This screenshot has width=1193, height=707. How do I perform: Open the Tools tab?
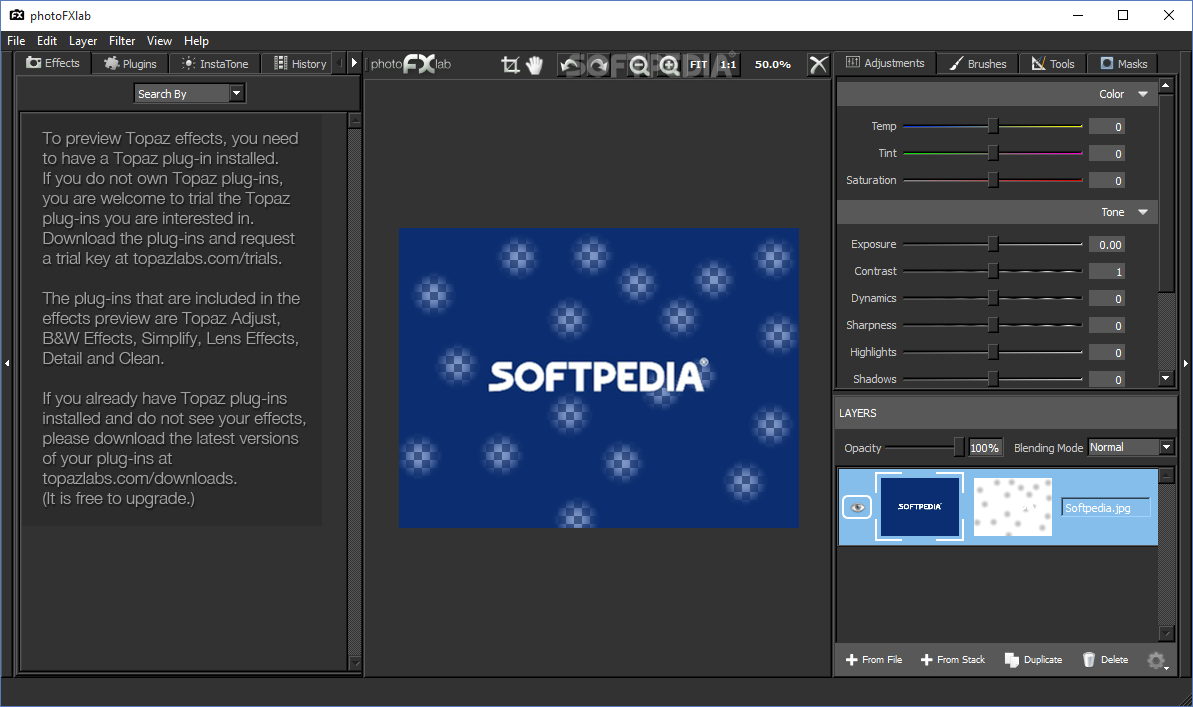click(x=1053, y=64)
